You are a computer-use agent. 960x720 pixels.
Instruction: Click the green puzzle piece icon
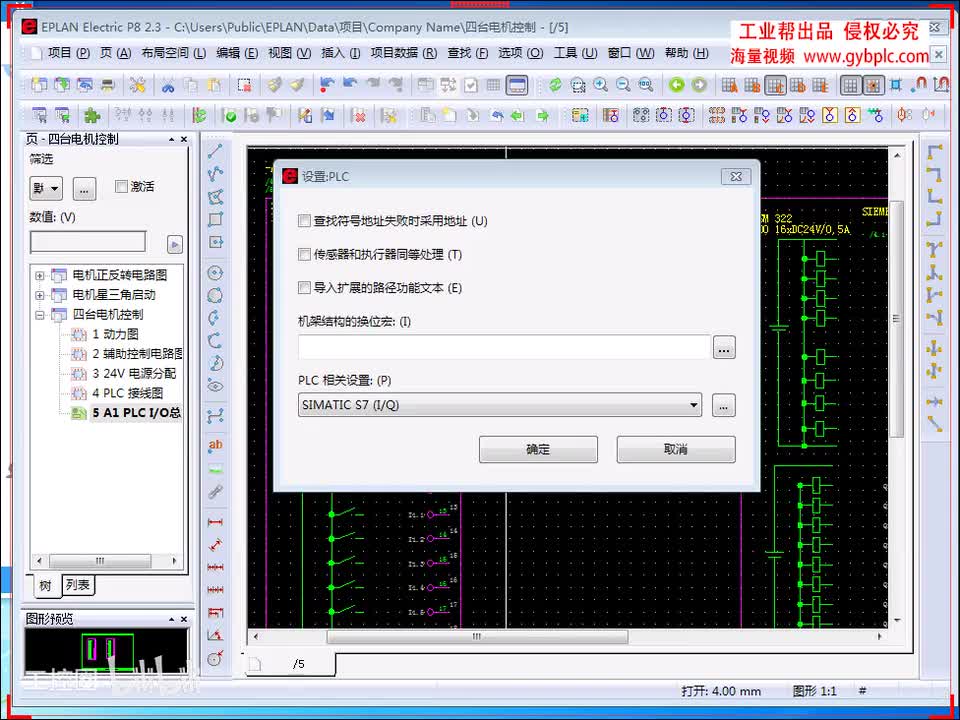tap(92, 115)
